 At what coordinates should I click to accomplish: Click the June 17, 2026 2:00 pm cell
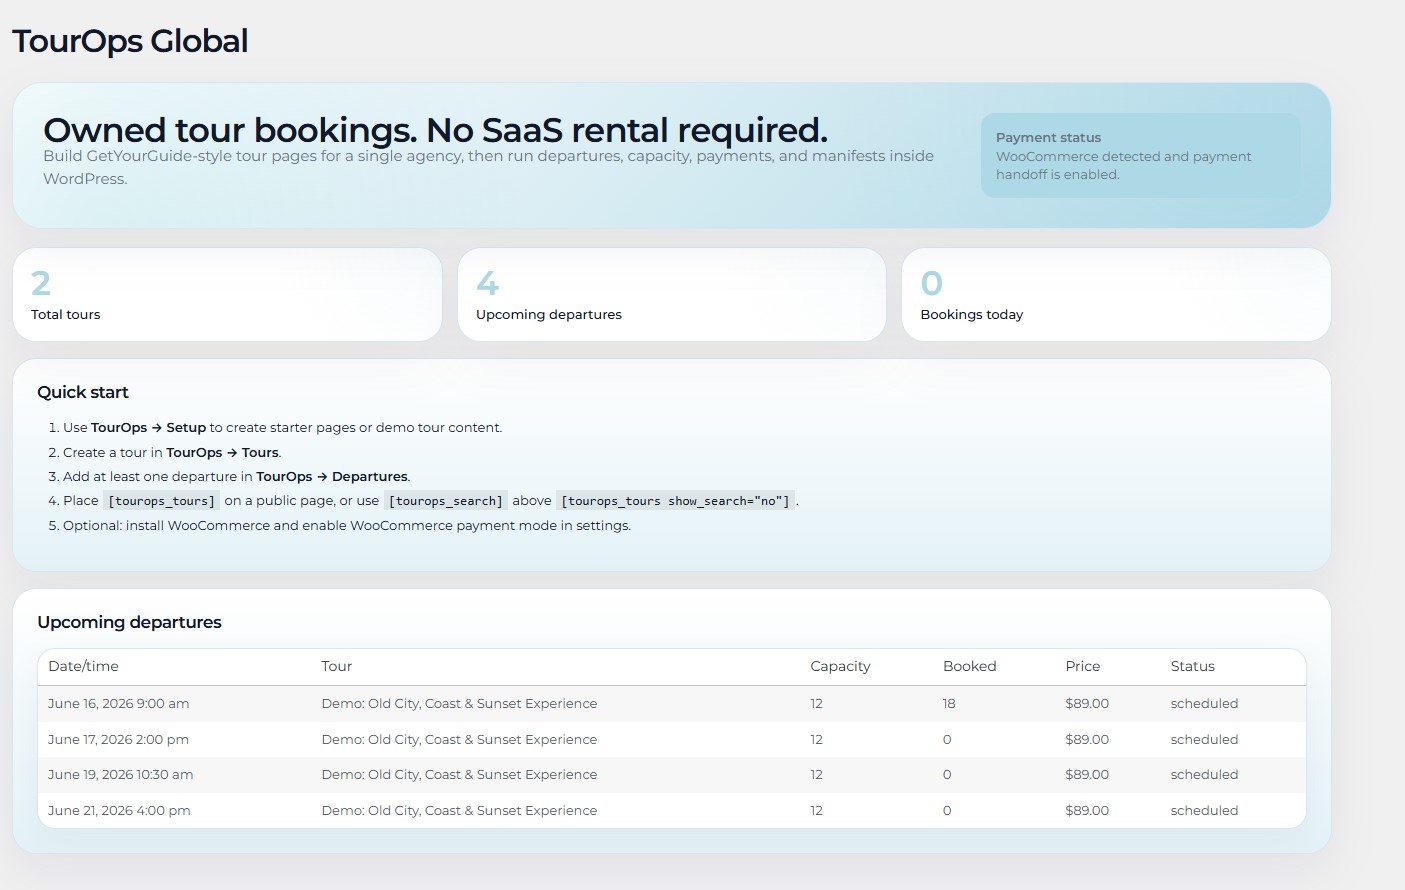tap(118, 740)
